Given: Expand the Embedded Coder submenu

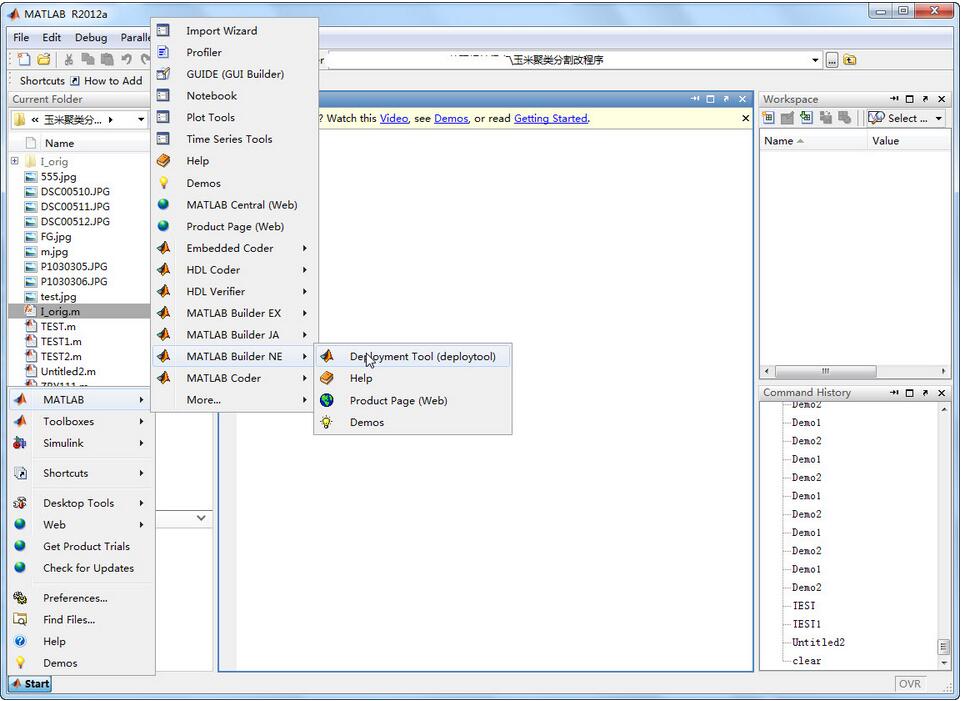Looking at the screenshot, I should (305, 248).
